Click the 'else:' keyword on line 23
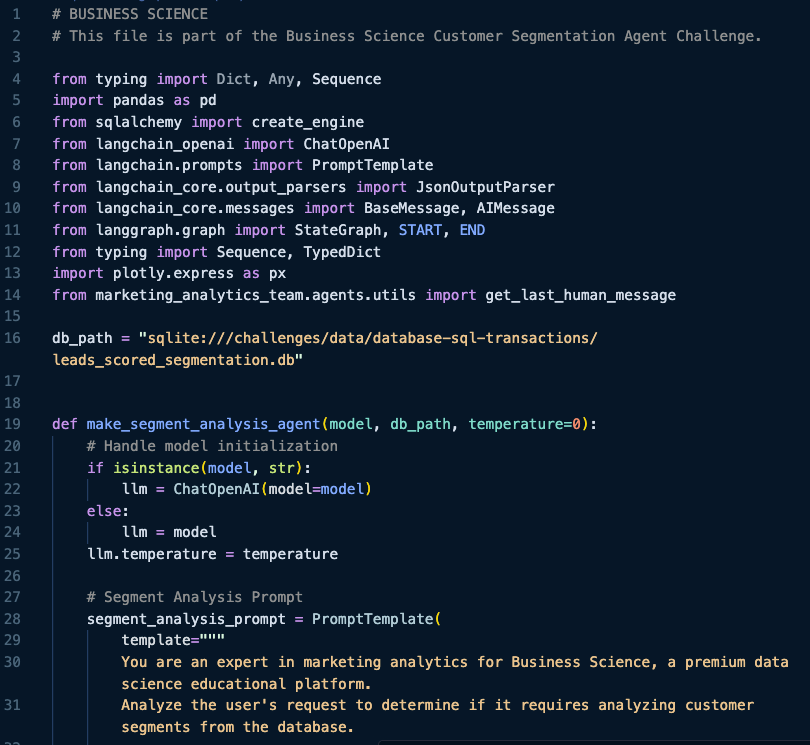This screenshot has height=745, width=810. tap(107, 511)
